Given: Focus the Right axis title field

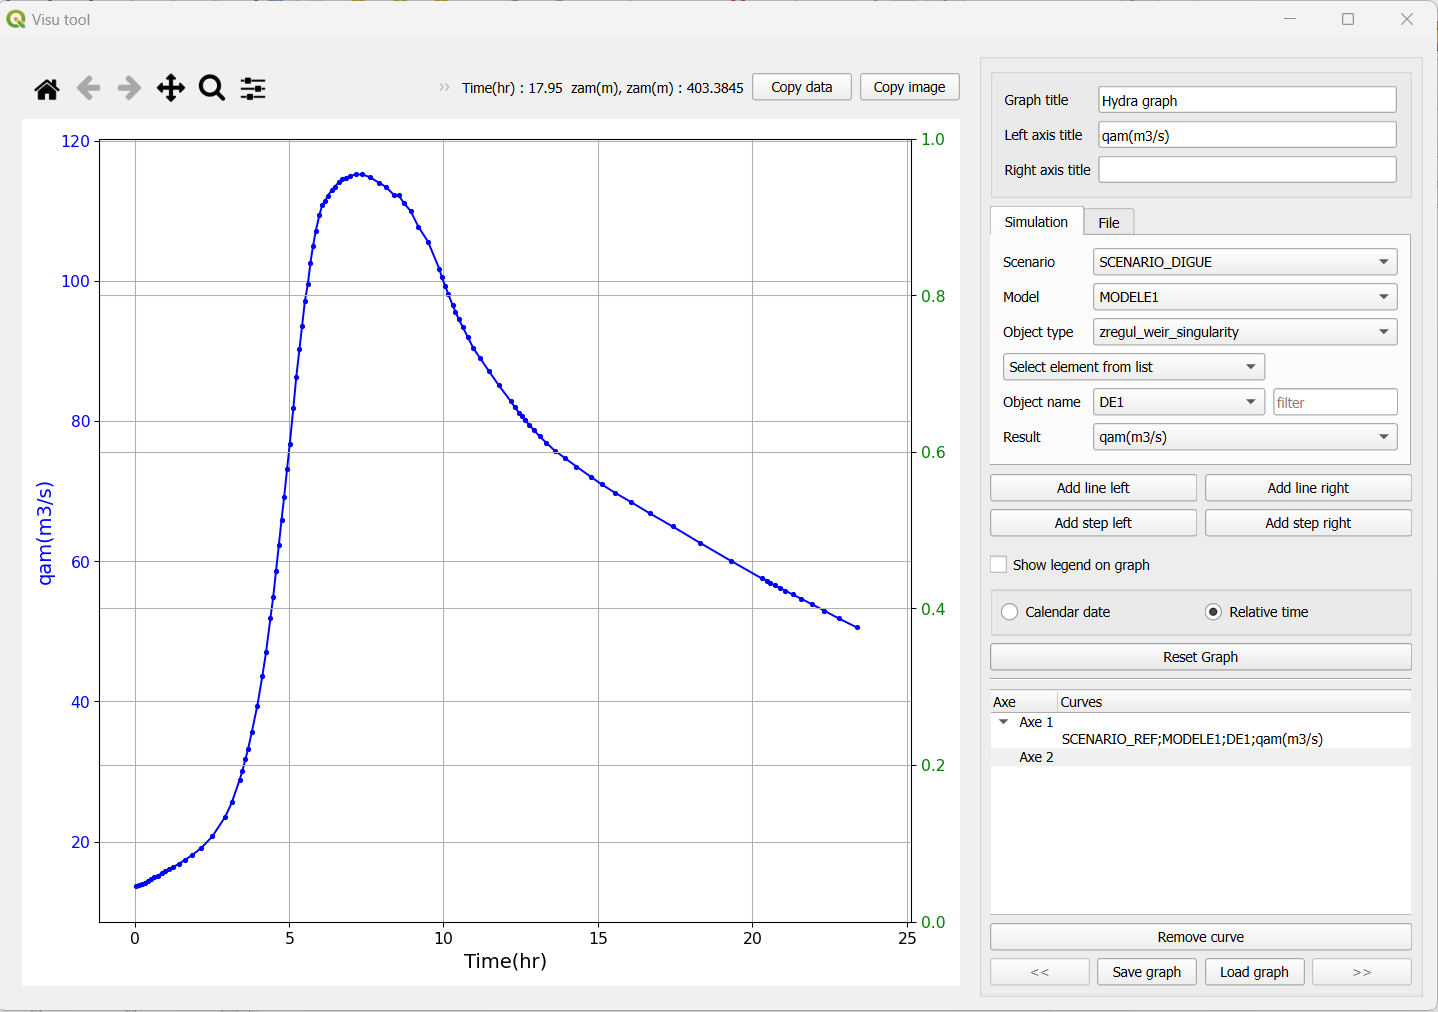Looking at the screenshot, I should pyautogui.click(x=1247, y=170).
